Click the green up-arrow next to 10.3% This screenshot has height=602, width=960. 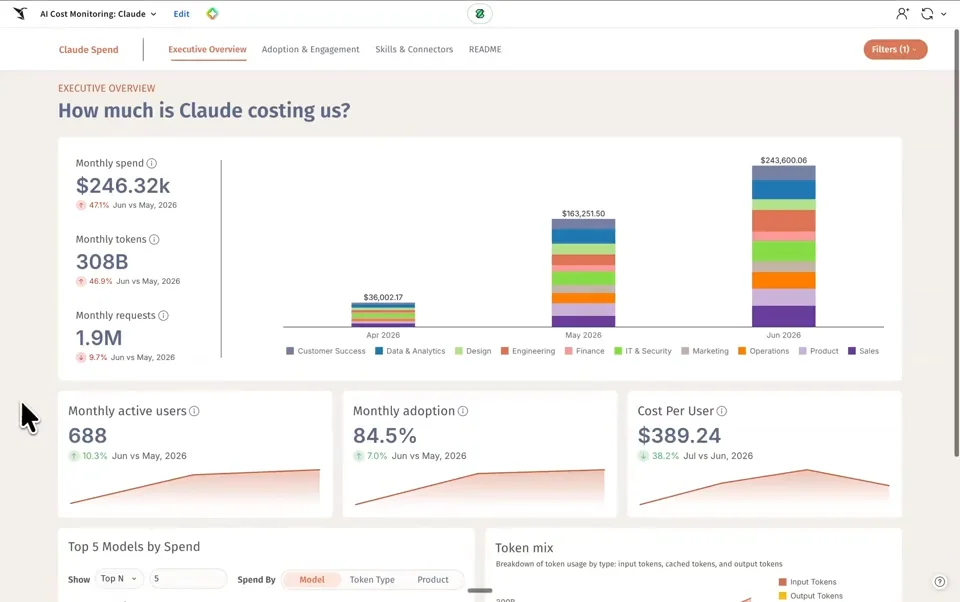click(x=74, y=456)
